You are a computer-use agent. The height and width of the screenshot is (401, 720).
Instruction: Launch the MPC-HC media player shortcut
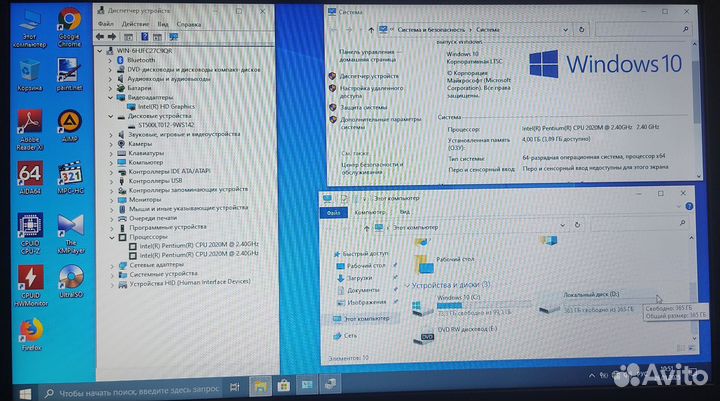69,175
